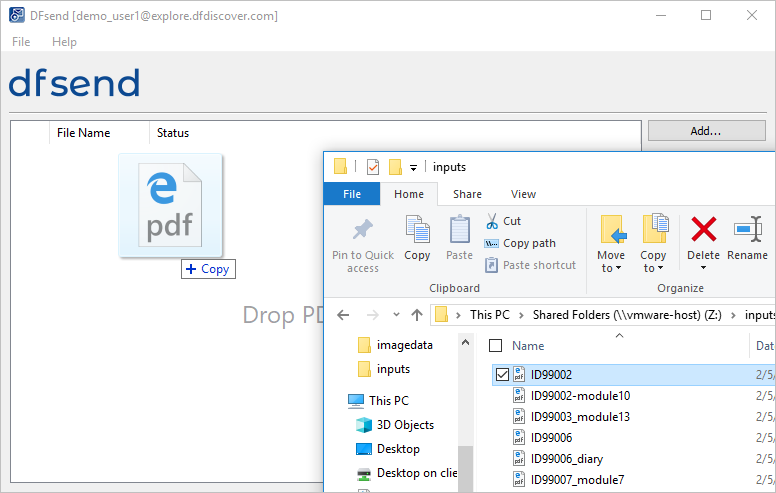The width and height of the screenshot is (776, 493).
Task: Click the Up arrow navigation icon
Action: pos(417,315)
